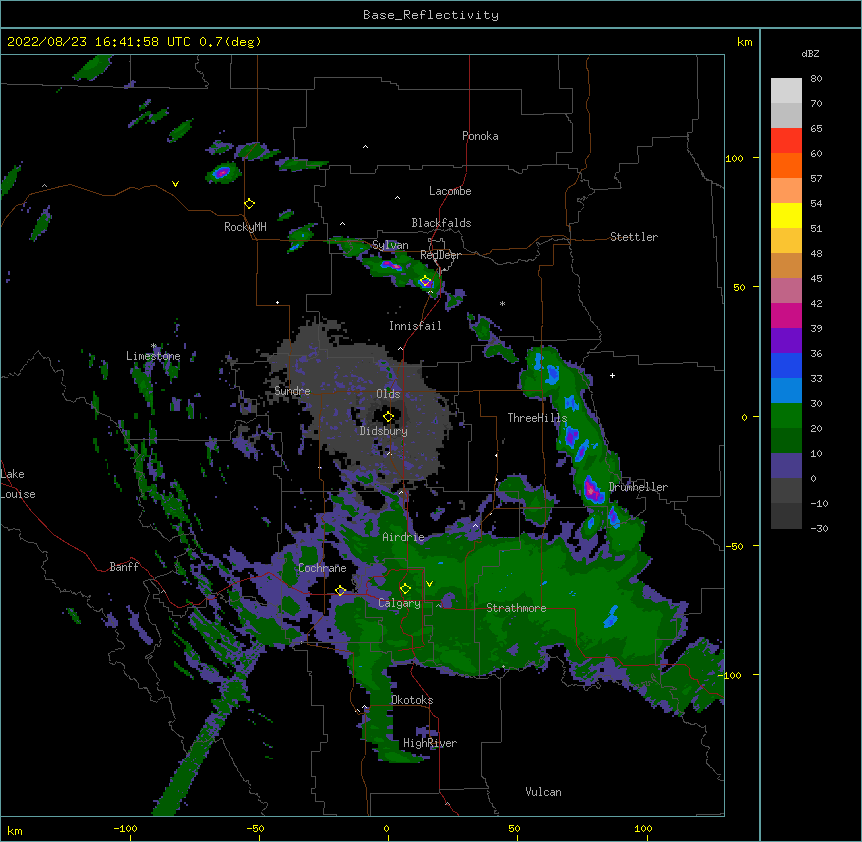Image resolution: width=862 pixels, height=842 pixels.
Task: Click the 2022/08/23 16:41:58 UTC timestamp
Action: [99, 42]
